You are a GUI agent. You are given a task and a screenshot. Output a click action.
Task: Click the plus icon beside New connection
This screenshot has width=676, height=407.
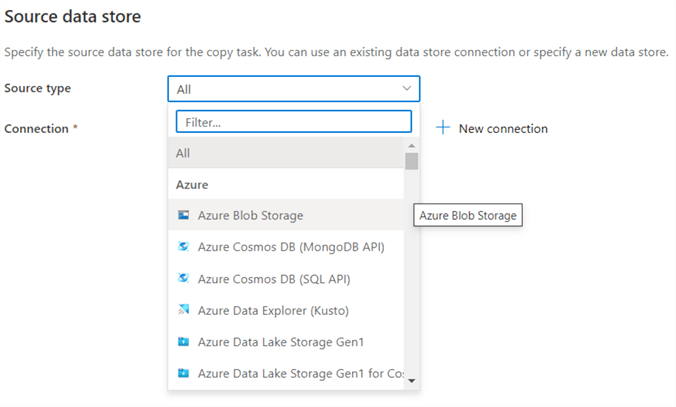click(x=443, y=128)
